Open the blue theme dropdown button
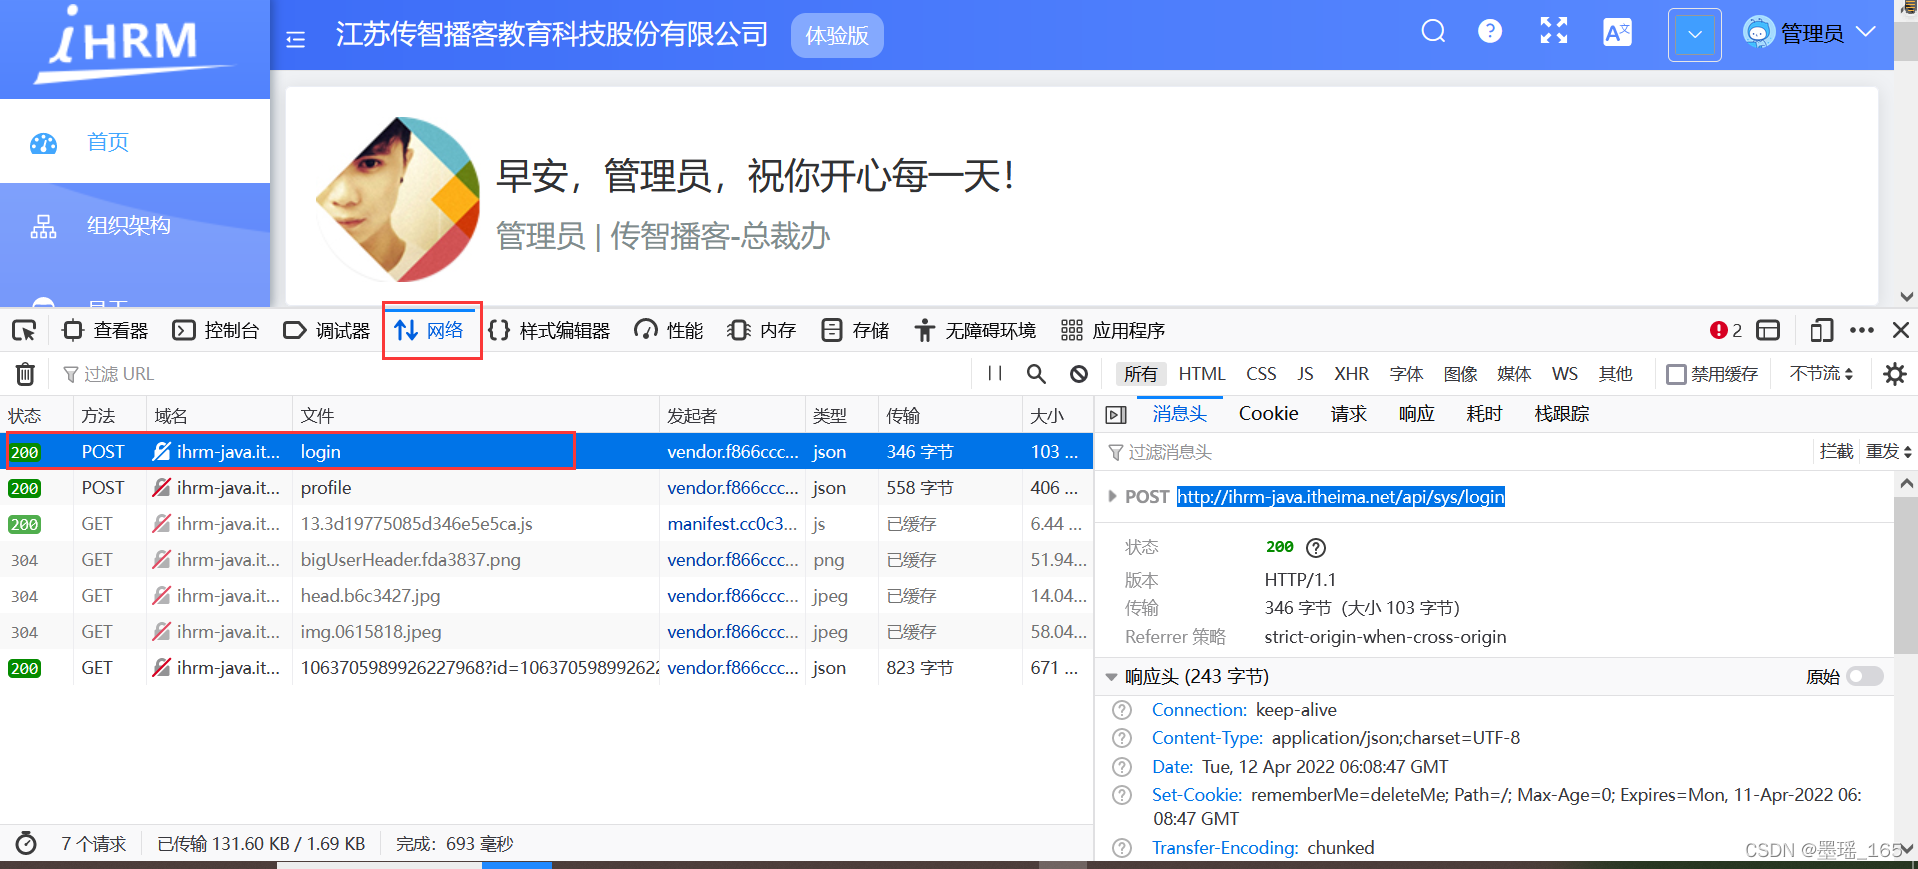Viewport: 1918px width, 869px height. [1694, 35]
